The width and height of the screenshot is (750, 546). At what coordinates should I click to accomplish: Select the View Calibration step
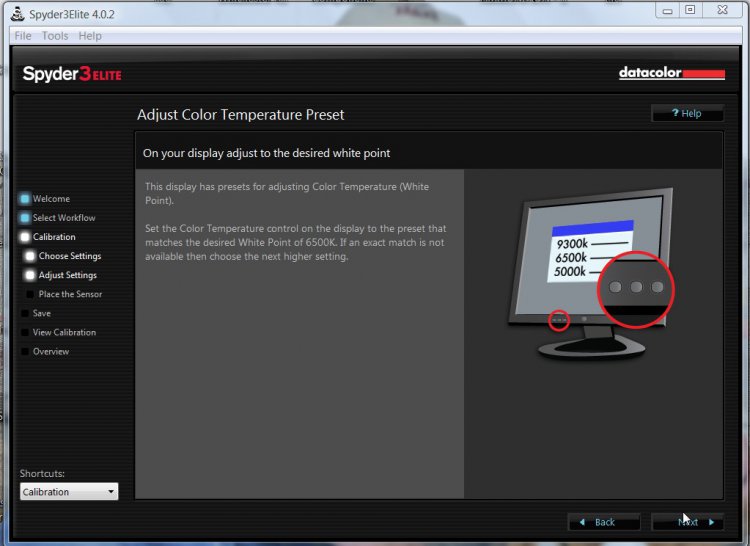pos(64,332)
